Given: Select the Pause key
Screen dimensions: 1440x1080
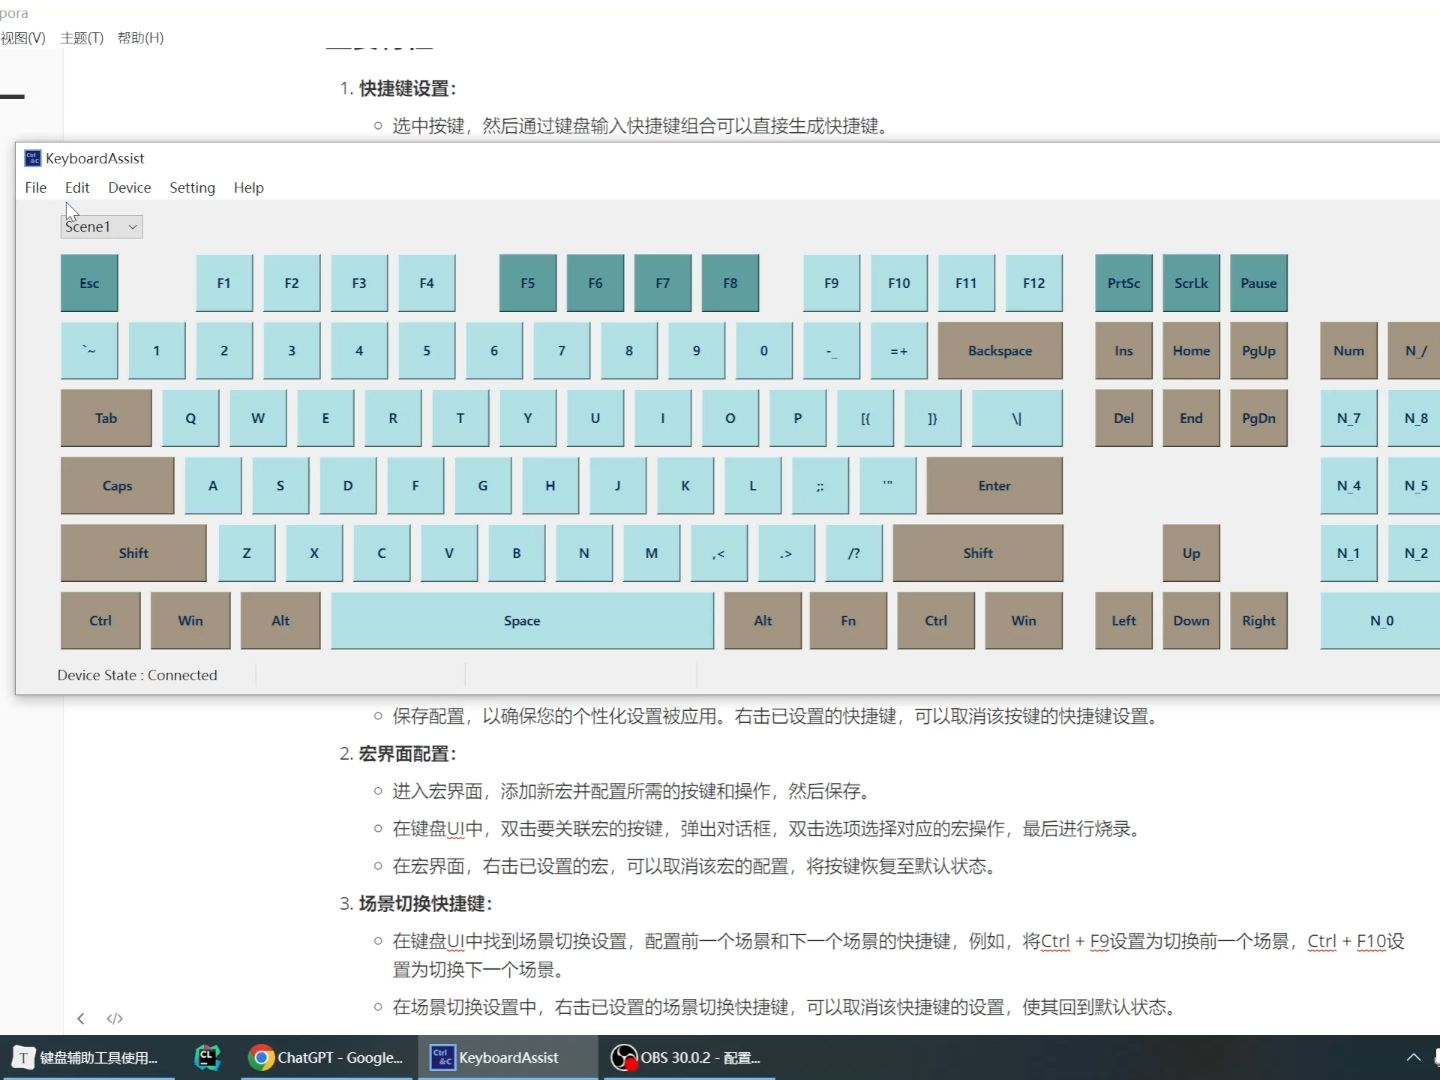Looking at the screenshot, I should (x=1259, y=283).
